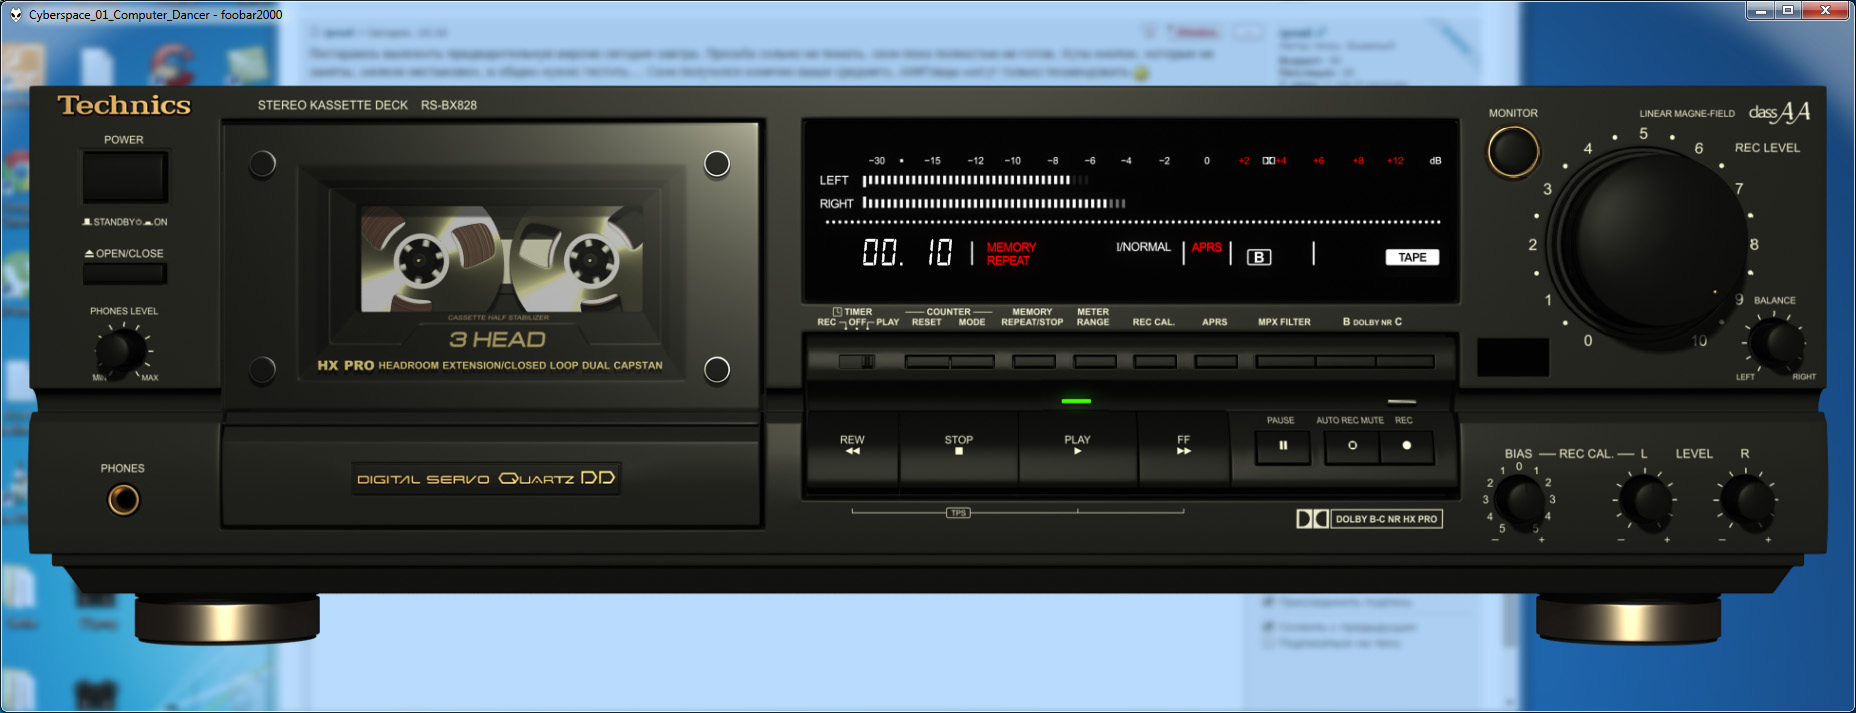Image resolution: width=1856 pixels, height=713 pixels.
Task: Click the tape counter display 00.10
Action: click(908, 252)
